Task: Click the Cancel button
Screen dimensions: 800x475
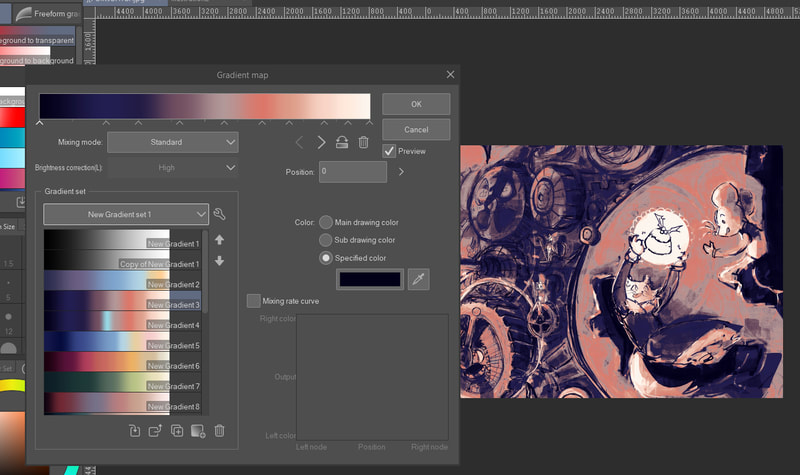Action: [416, 130]
